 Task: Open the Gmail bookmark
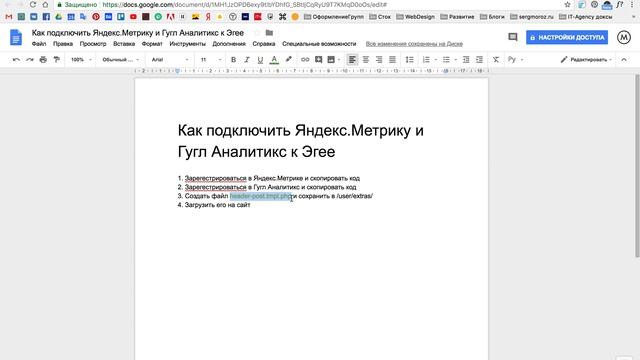tap(9, 17)
